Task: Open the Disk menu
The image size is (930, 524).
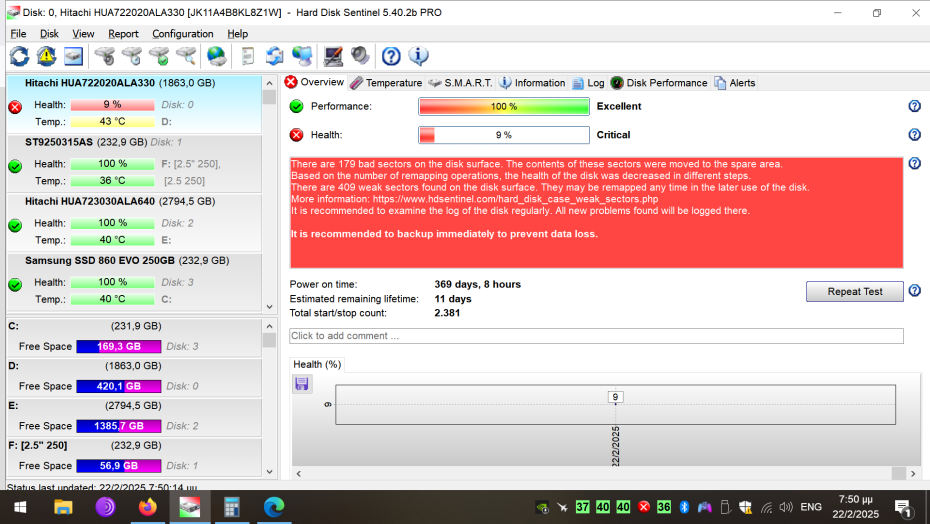Action: (x=49, y=34)
